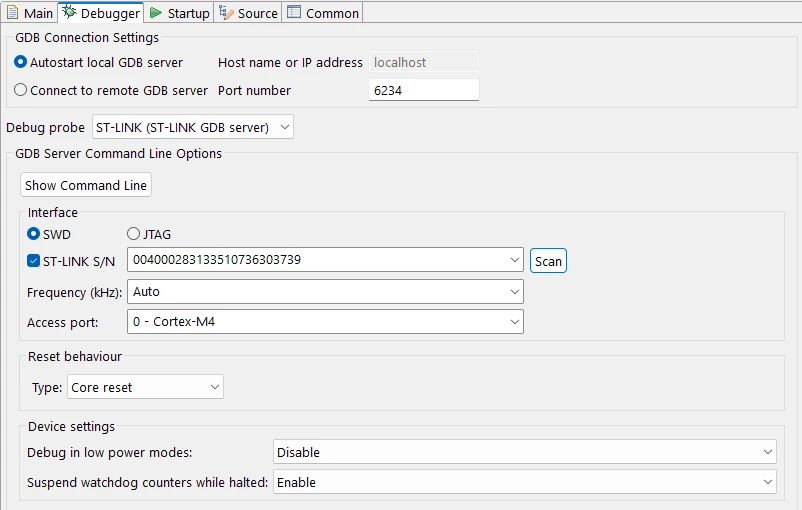
Task: Click the Access port label
Action: click(x=62, y=323)
